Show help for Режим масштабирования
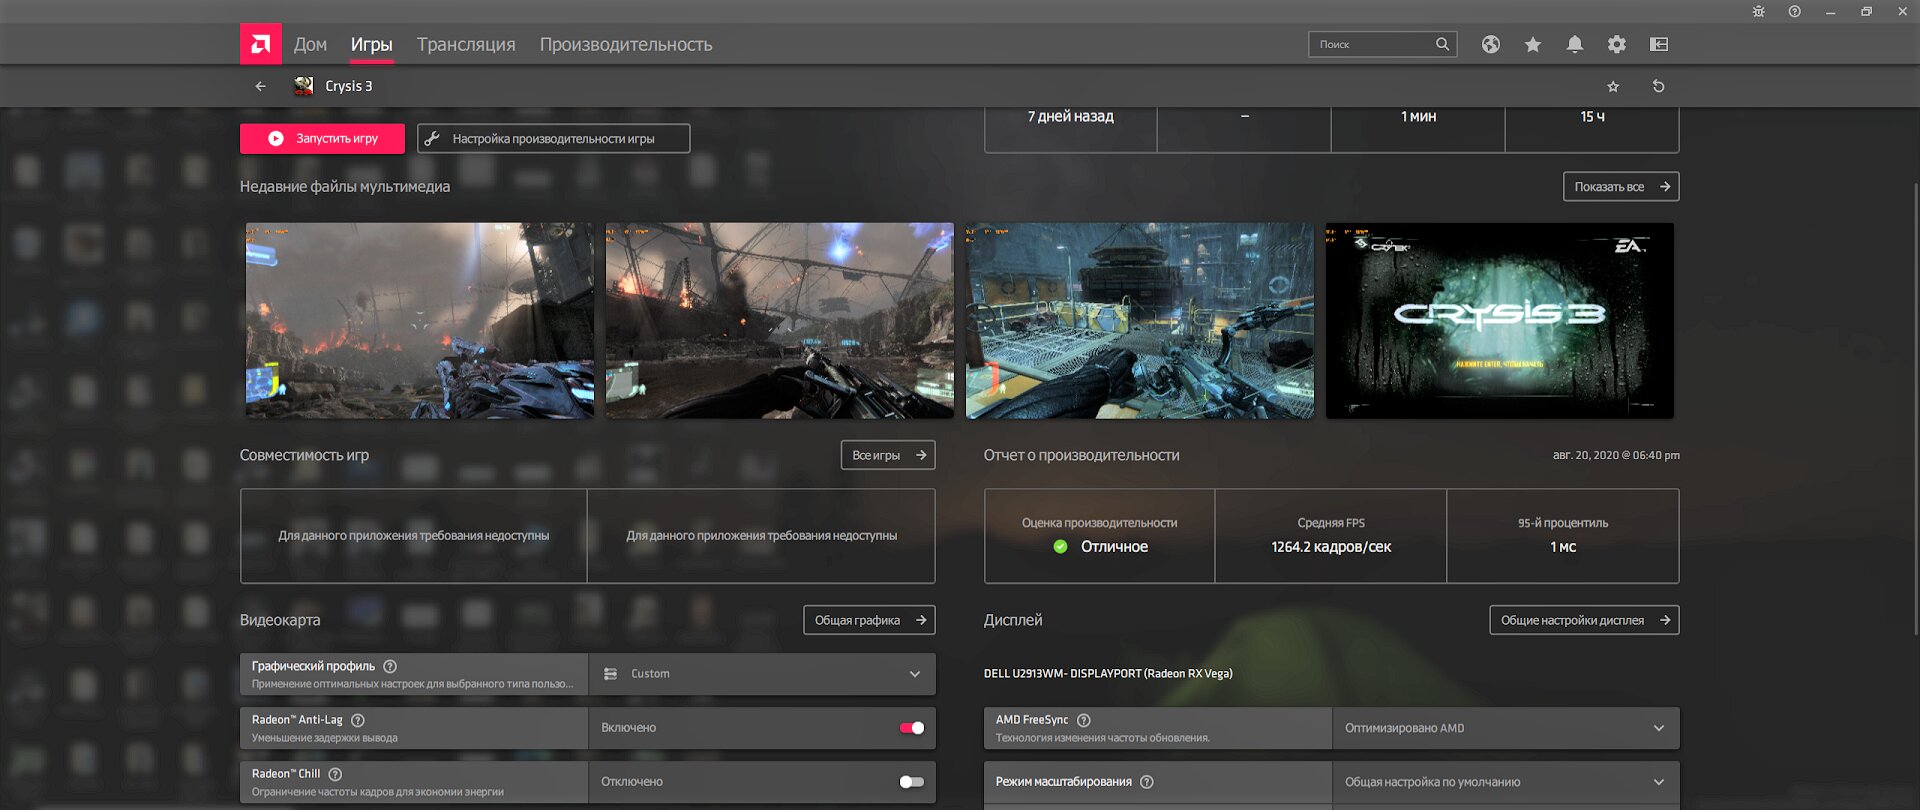Screen dimensions: 1920x810 (1147, 782)
